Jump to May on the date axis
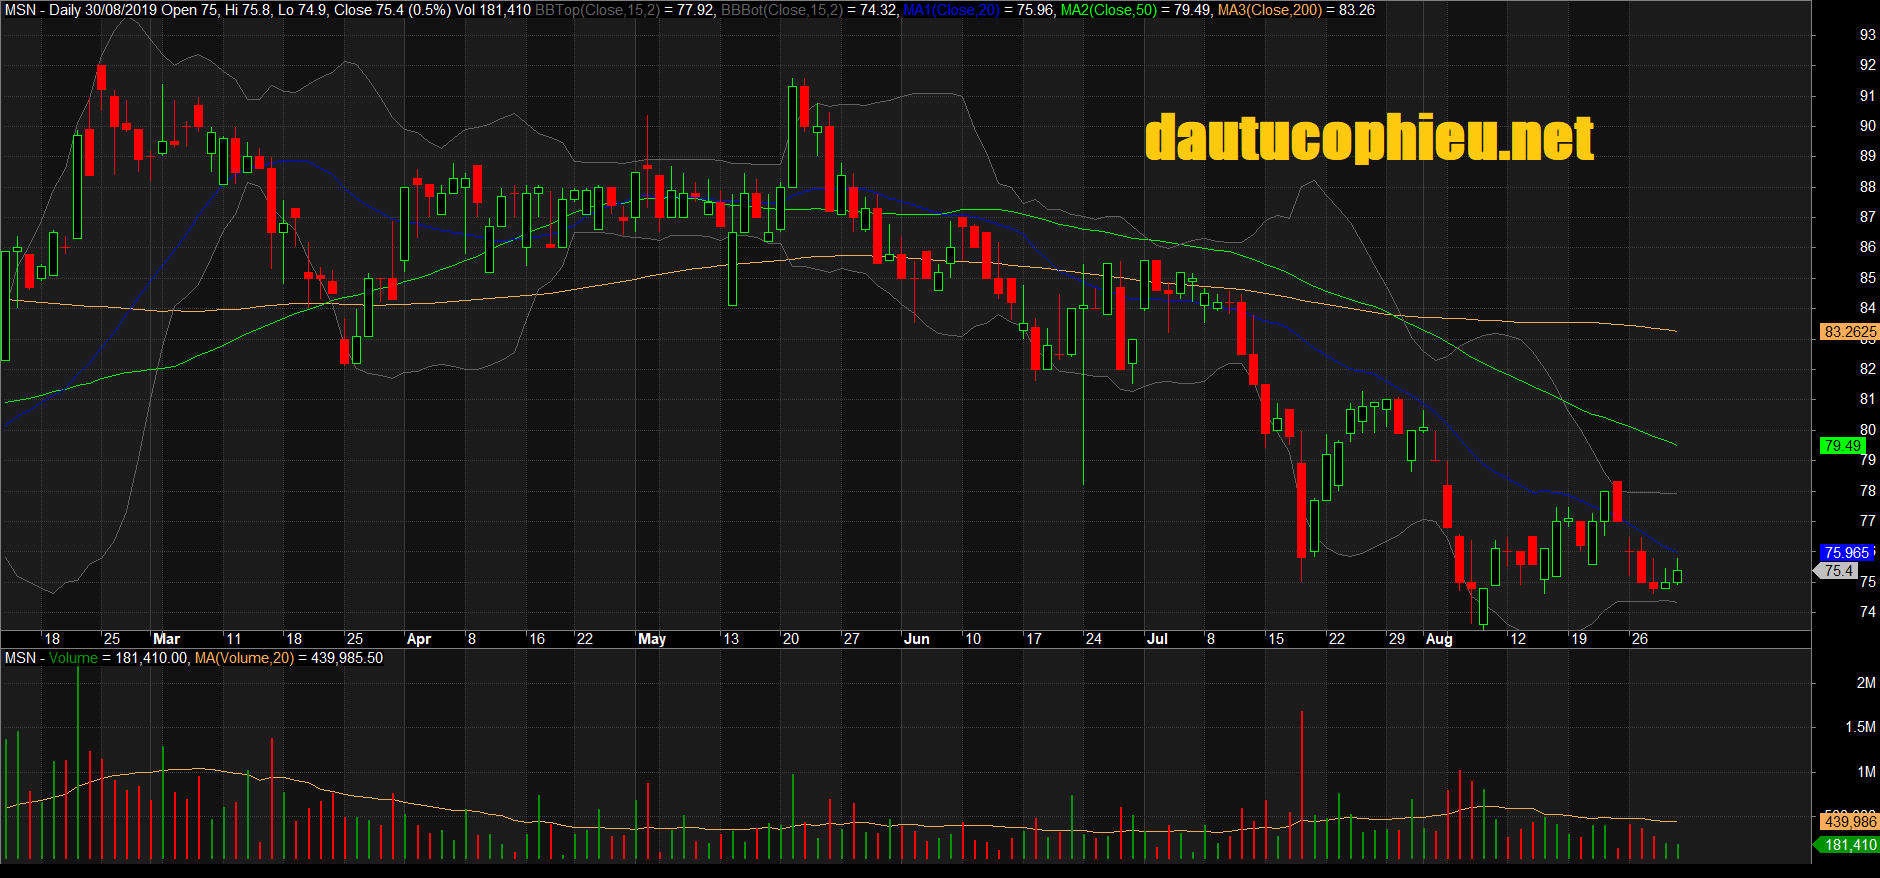This screenshot has height=878, width=1880. pos(652,639)
